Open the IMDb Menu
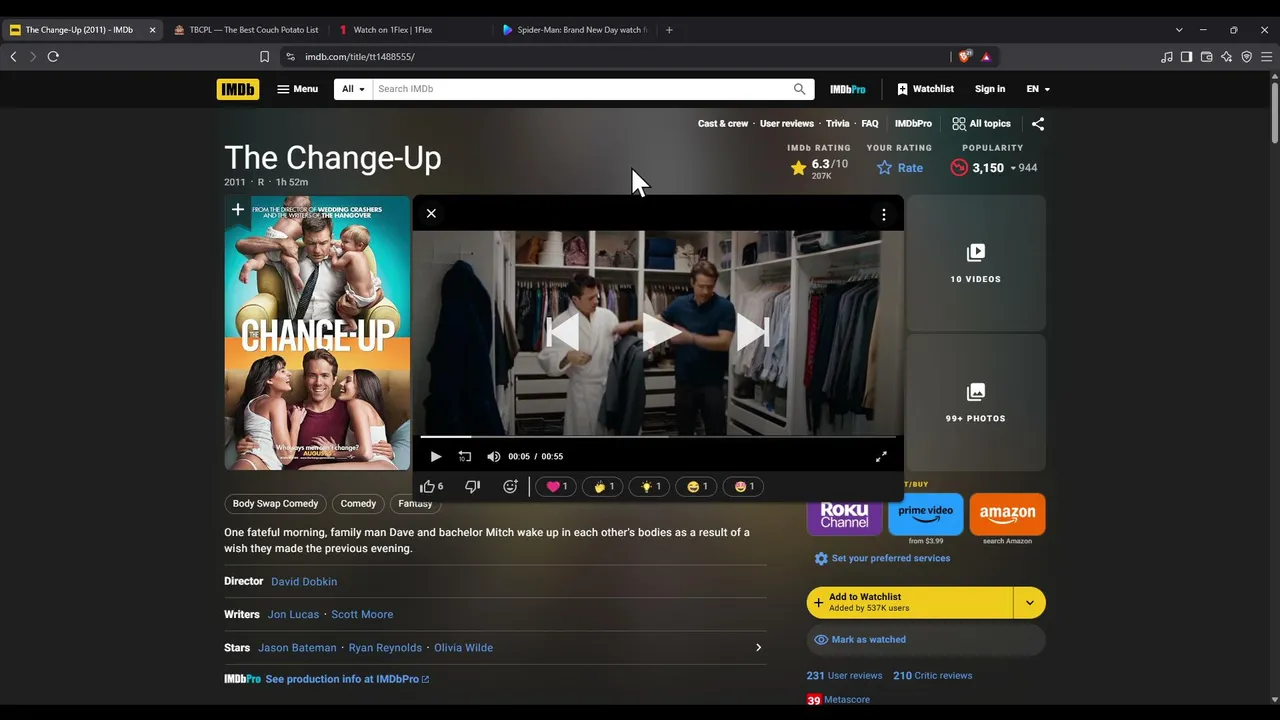The height and width of the screenshot is (720, 1280). click(297, 89)
